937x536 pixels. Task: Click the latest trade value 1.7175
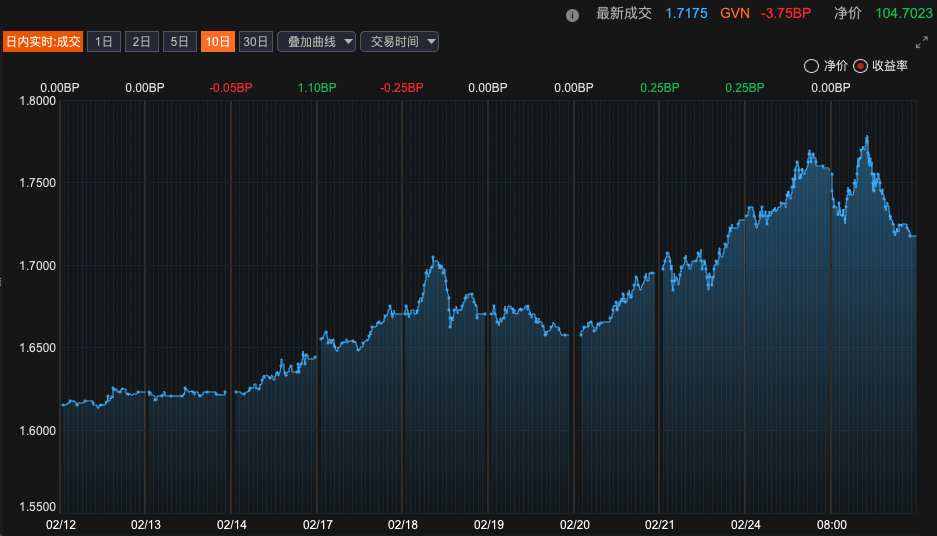click(x=686, y=14)
